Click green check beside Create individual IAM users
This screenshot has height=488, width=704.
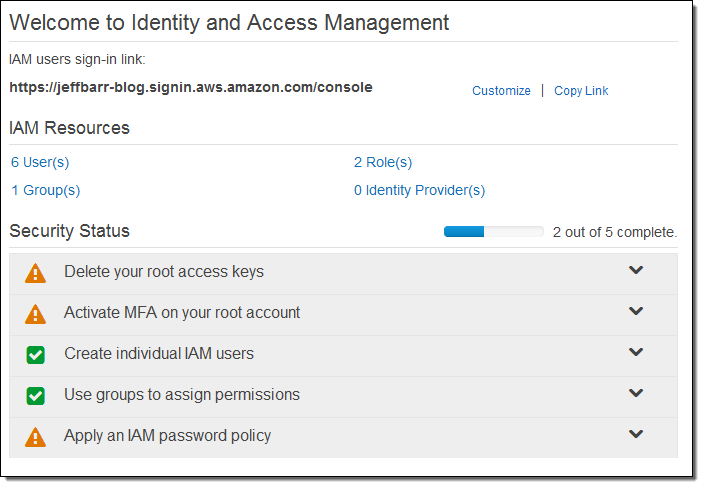35,355
